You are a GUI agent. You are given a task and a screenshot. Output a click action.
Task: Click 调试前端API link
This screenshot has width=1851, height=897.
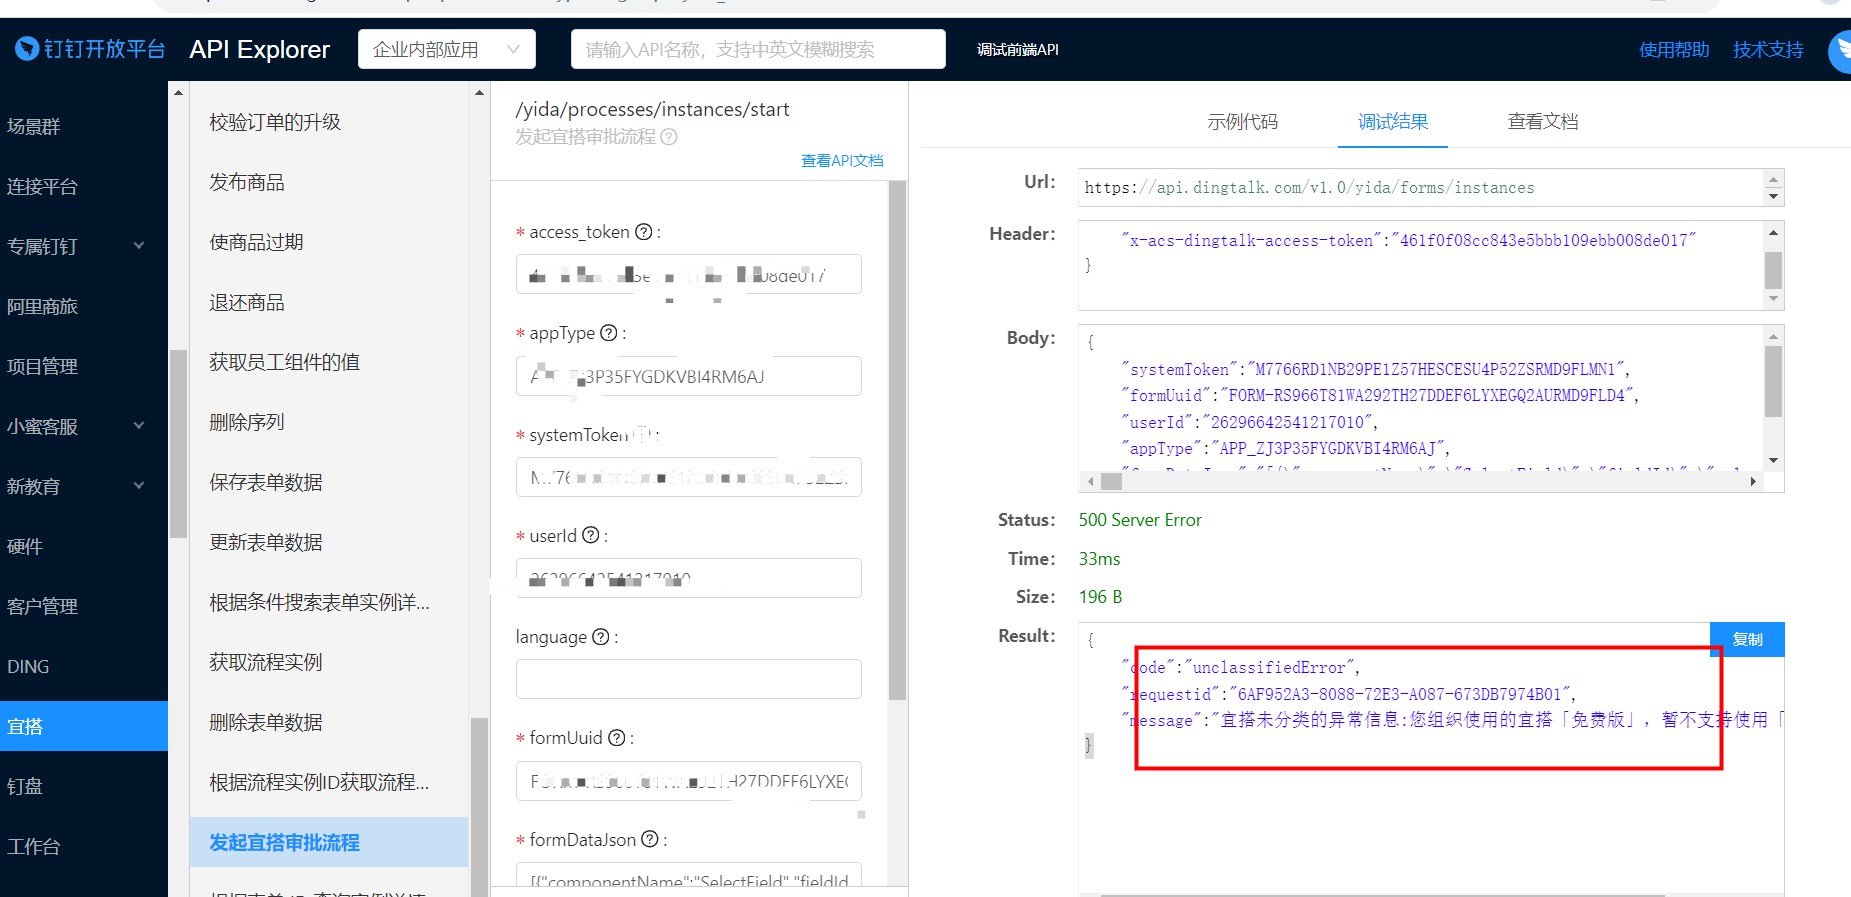[x=1017, y=50]
